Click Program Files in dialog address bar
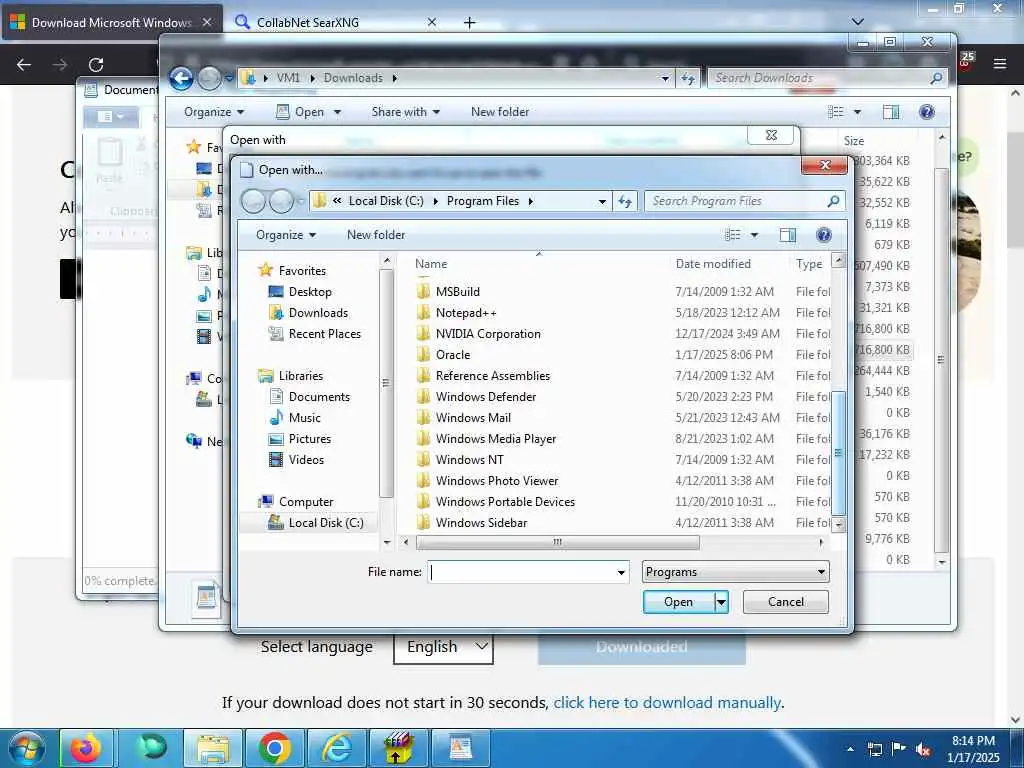Screen dimensions: 1024x768 coord(483,201)
